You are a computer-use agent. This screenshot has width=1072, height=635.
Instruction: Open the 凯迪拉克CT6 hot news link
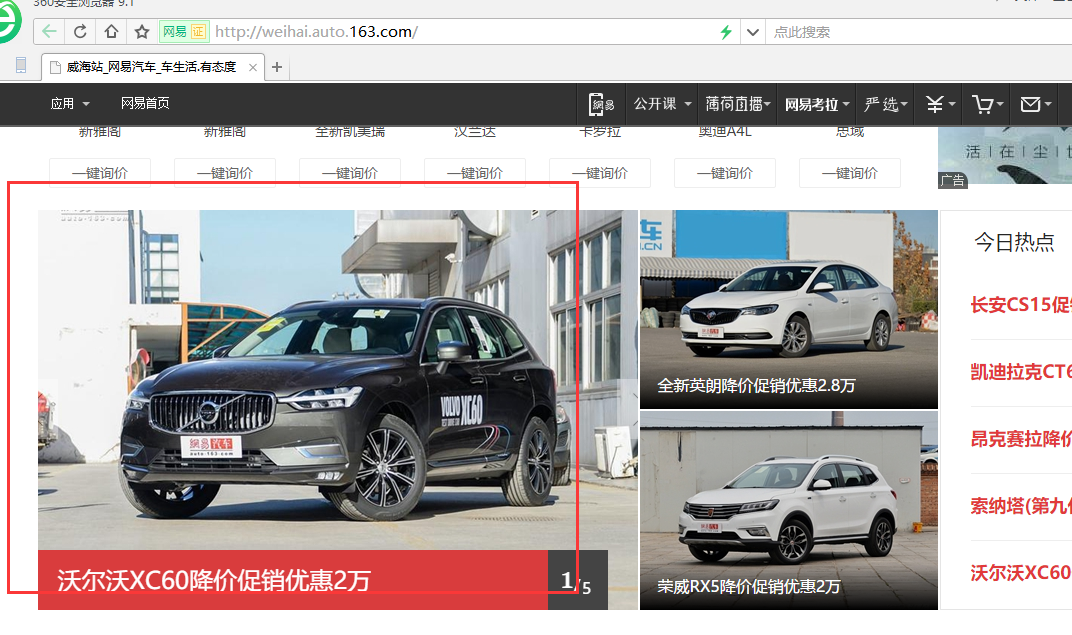(x=1021, y=372)
